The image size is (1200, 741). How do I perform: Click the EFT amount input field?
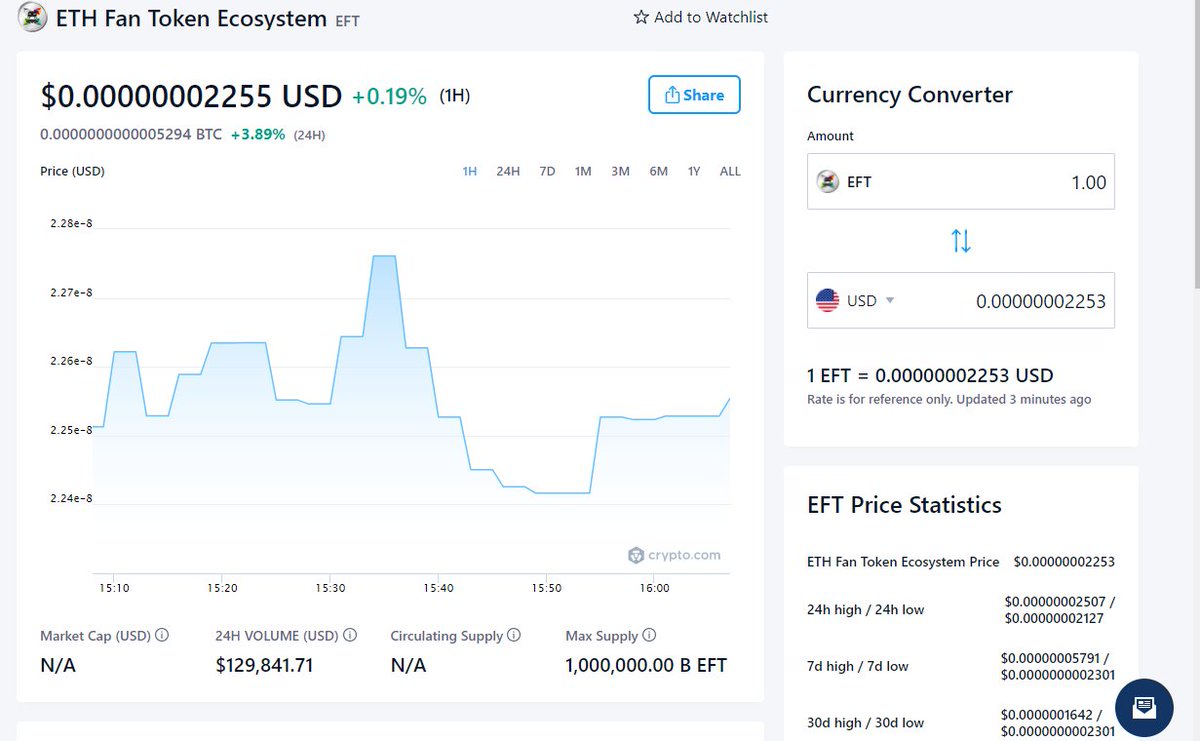click(961, 182)
